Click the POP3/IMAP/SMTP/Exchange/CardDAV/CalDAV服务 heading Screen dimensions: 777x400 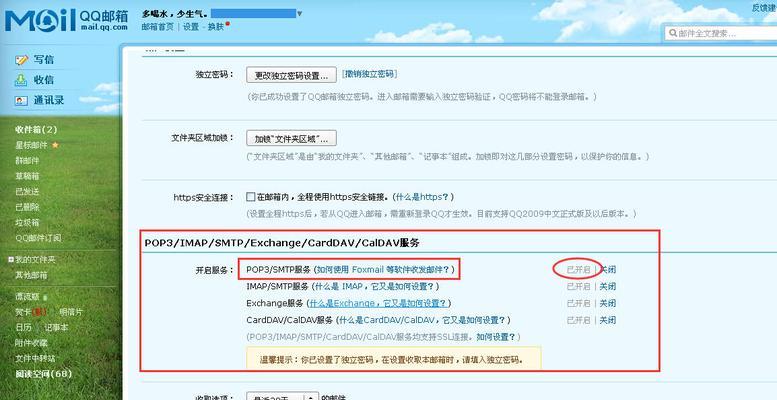point(282,243)
